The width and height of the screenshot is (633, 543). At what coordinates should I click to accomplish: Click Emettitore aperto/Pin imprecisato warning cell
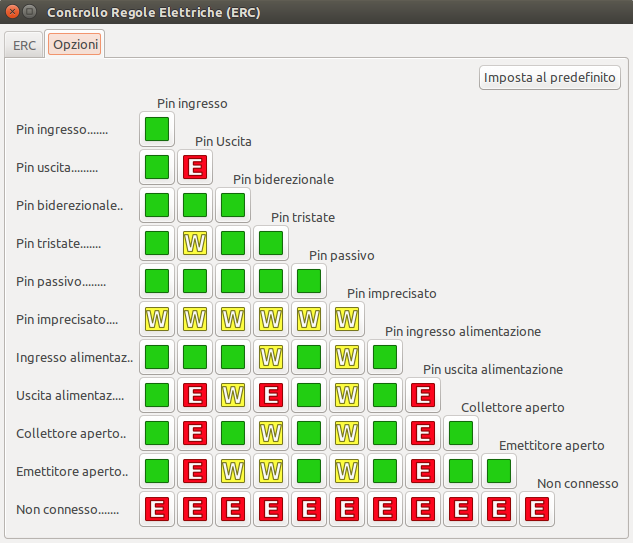click(347, 471)
